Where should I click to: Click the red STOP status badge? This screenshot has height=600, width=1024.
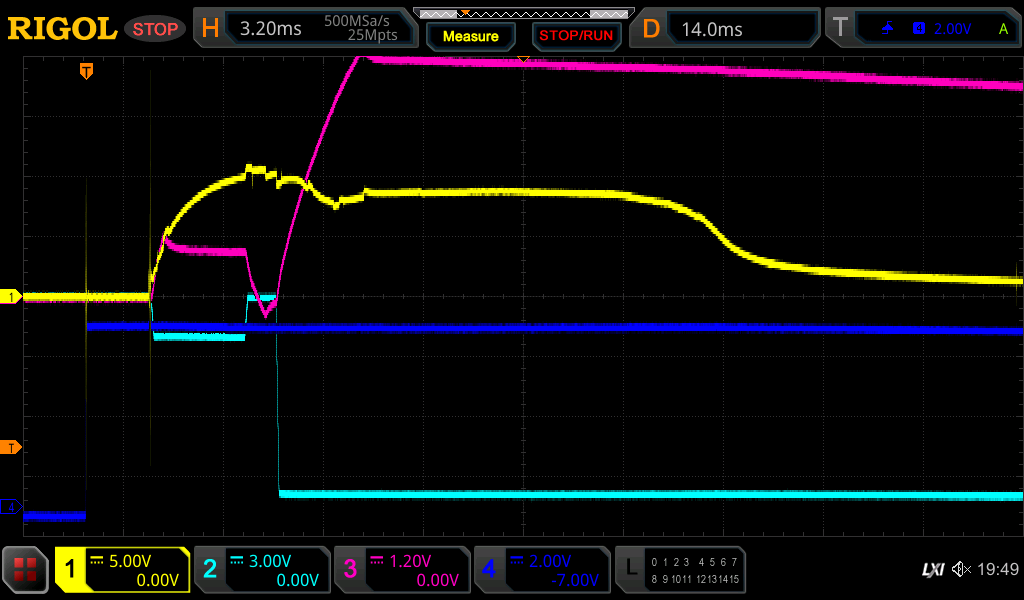(156, 29)
